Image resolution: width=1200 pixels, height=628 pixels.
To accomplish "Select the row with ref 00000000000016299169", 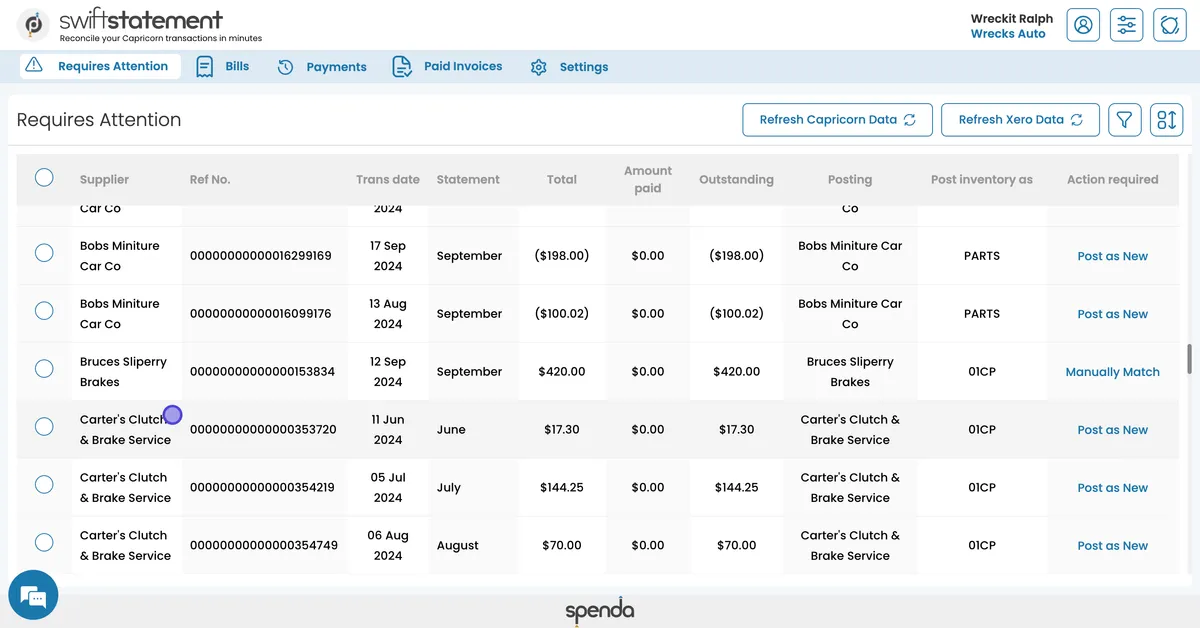I will point(44,252).
